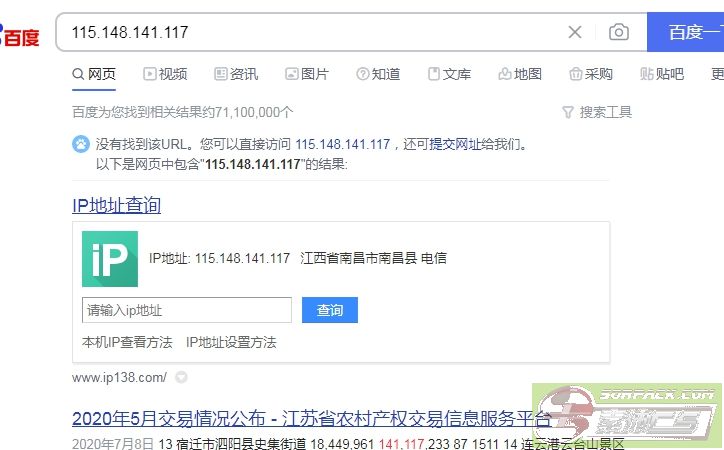Click the Baidu paw notice icon
The width and height of the screenshot is (724, 450).
81,144
